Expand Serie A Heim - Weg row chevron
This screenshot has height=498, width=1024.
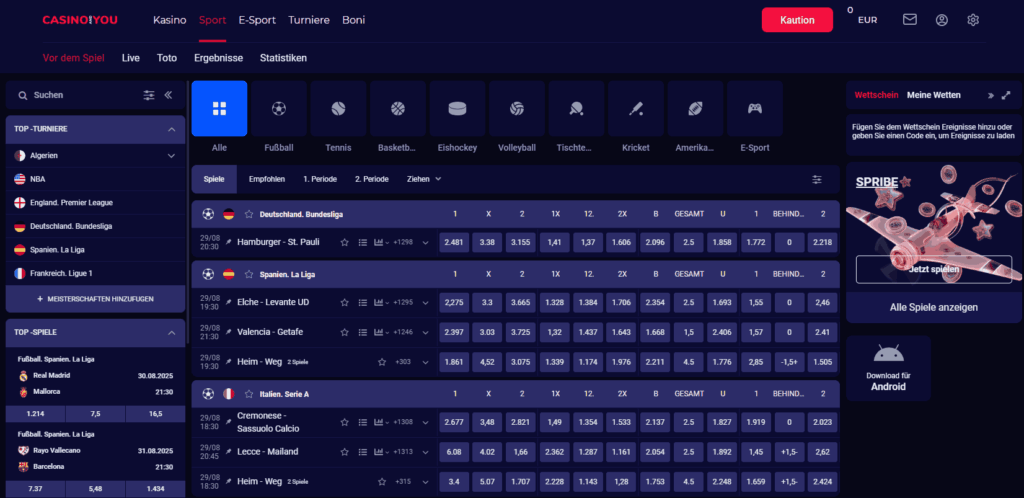(425, 482)
